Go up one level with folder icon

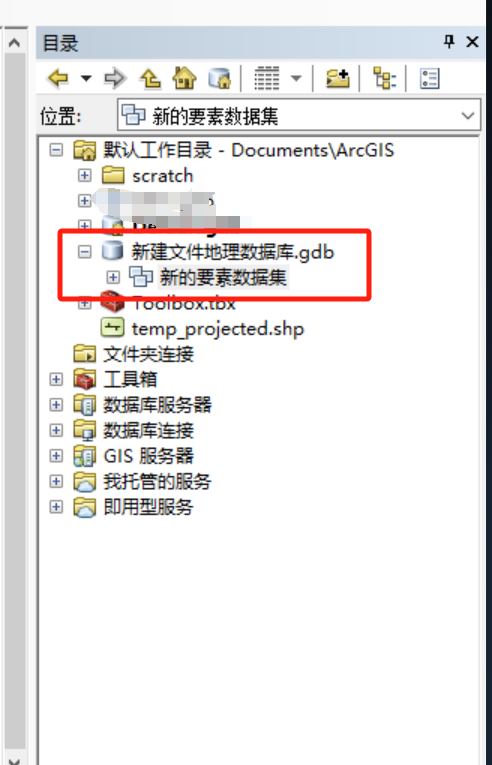point(150,78)
